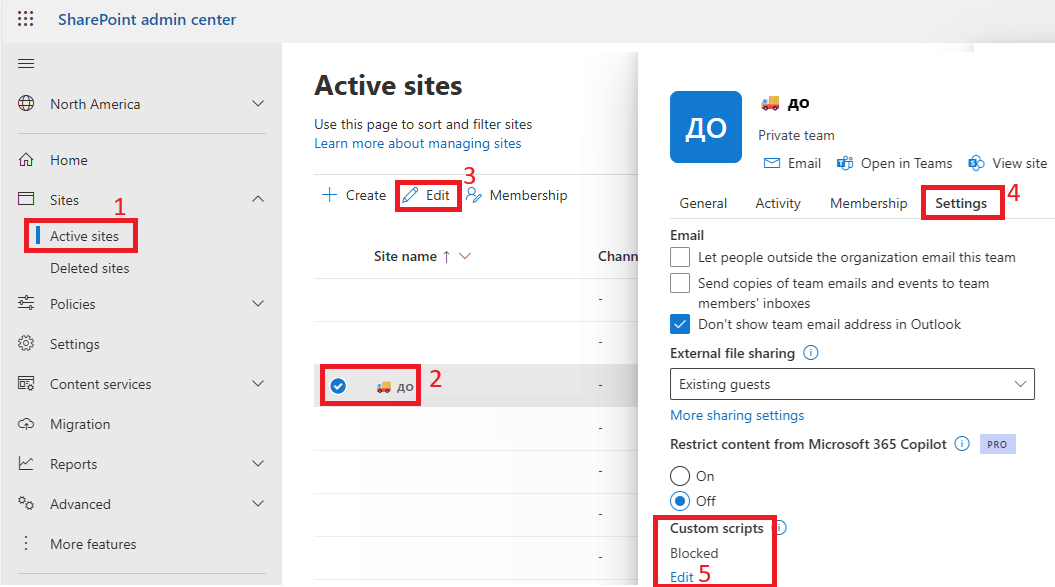Expand the Reports chevron
1055x587 pixels.
pyautogui.click(x=258, y=464)
